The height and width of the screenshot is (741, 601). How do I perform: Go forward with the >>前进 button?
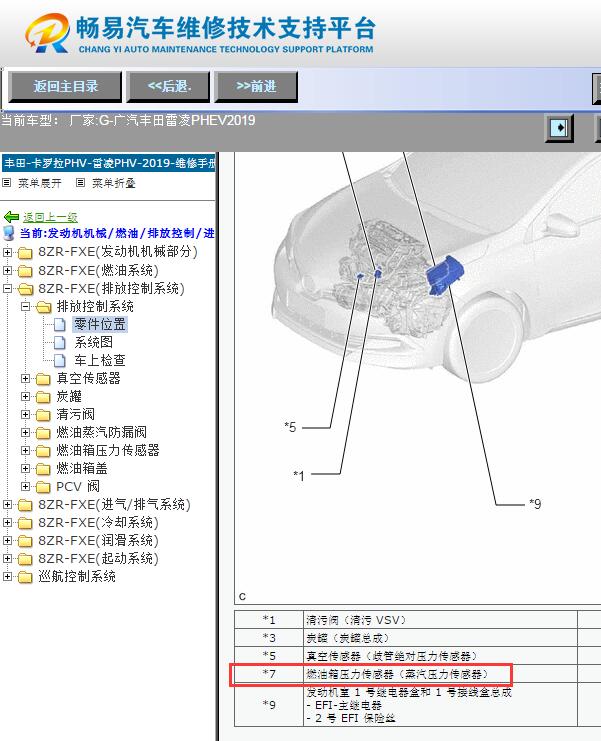click(256, 86)
